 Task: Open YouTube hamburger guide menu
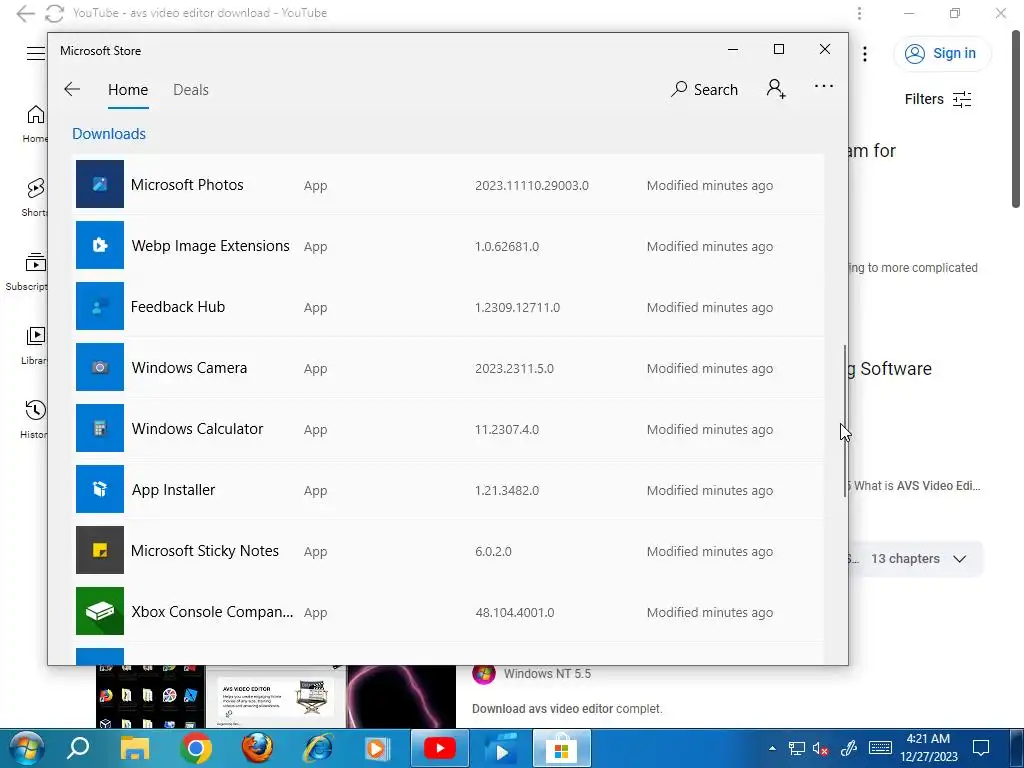(x=36, y=53)
